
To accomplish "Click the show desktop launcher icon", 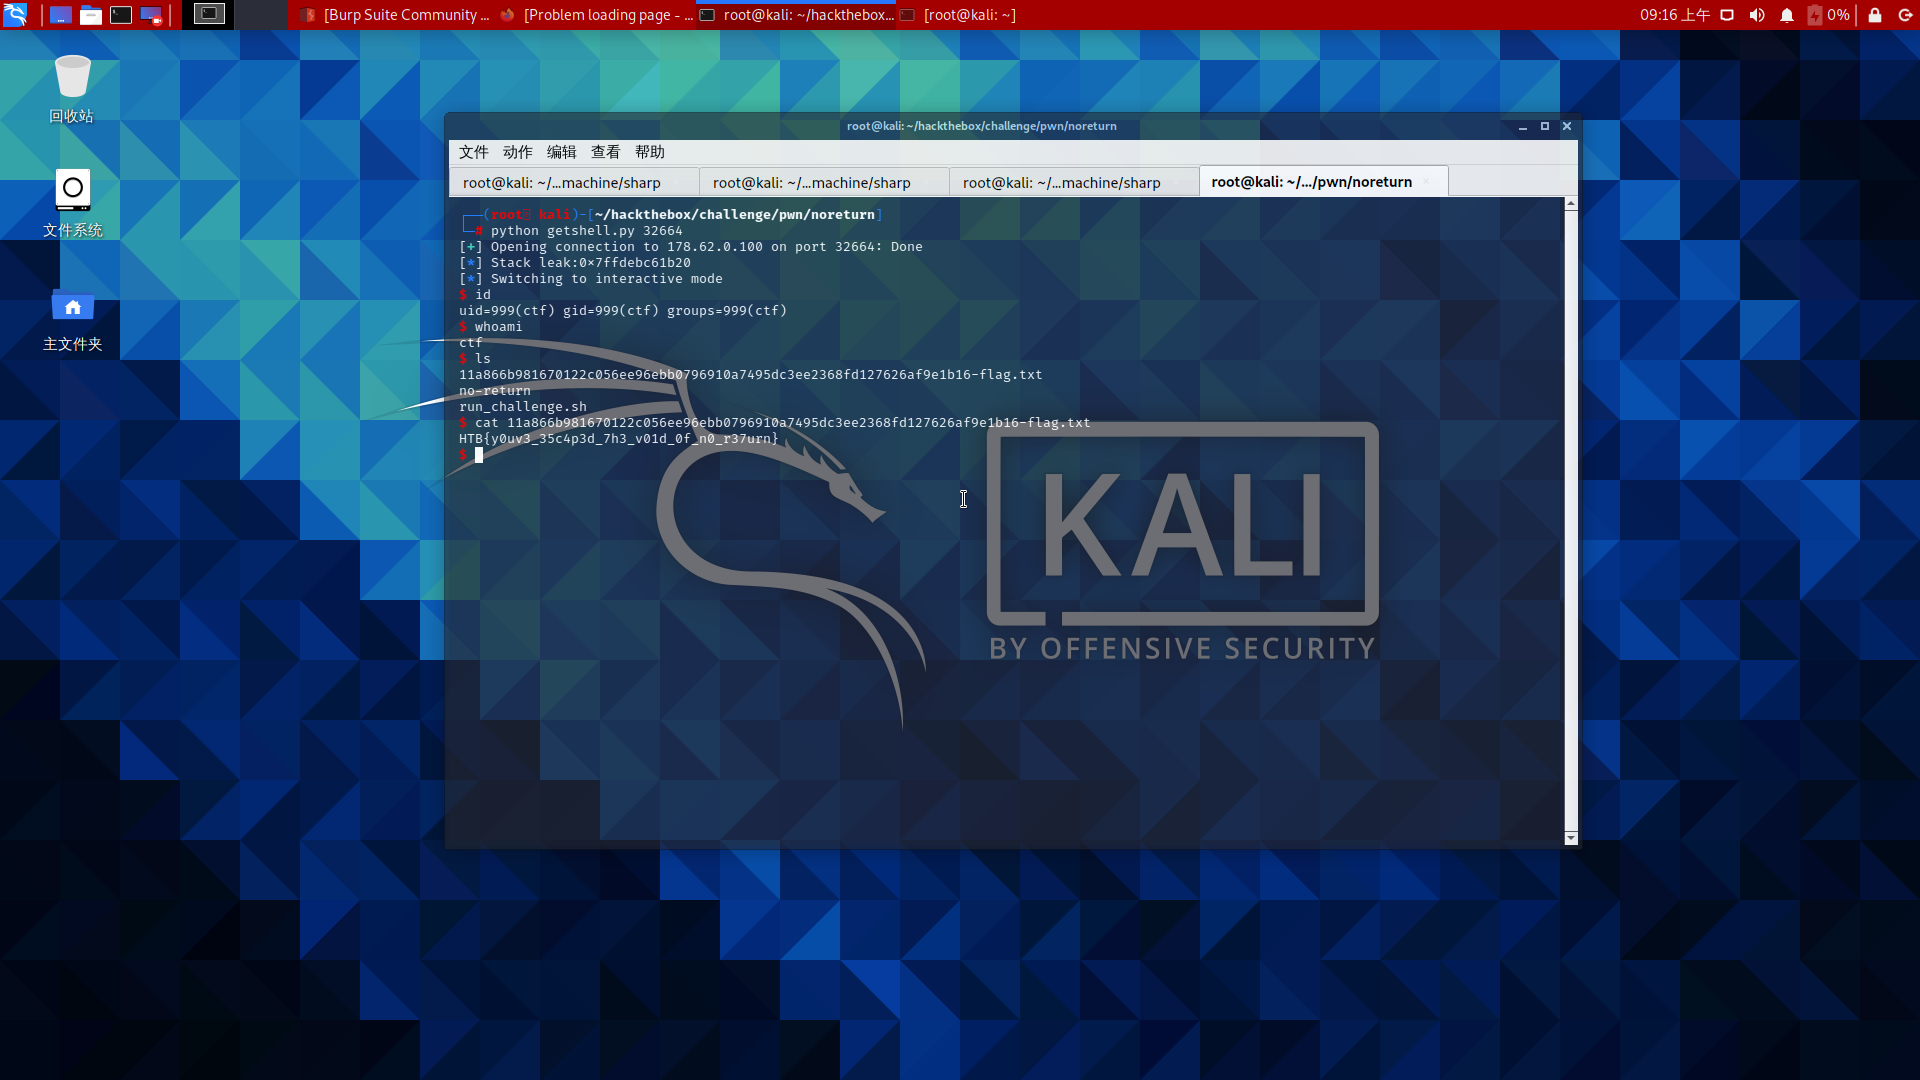I will pyautogui.click(x=60, y=15).
